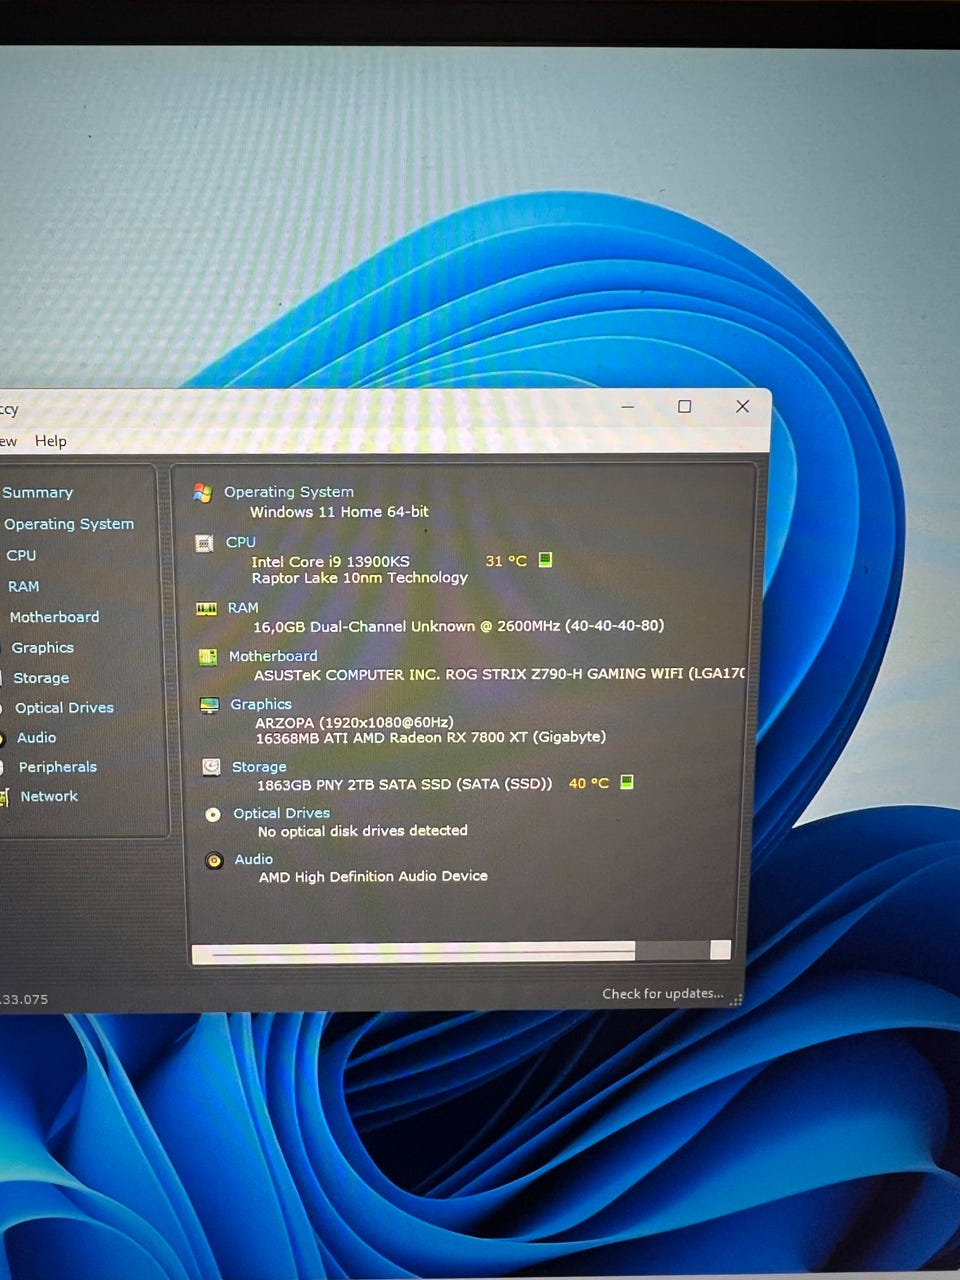Click the RAM module icon in summary
The image size is (960, 1280).
tap(207, 608)
